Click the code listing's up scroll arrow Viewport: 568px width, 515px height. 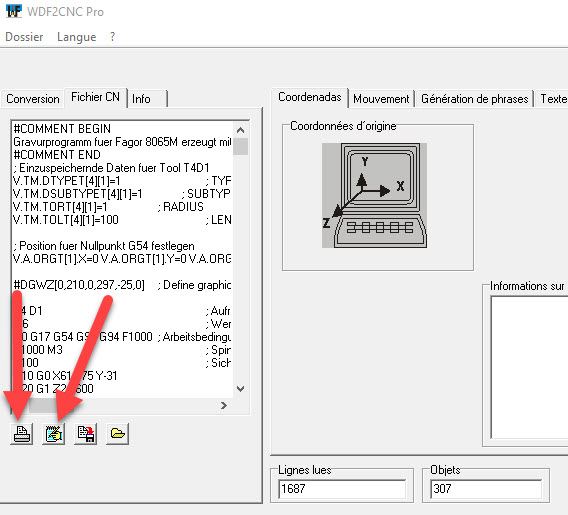241,130
